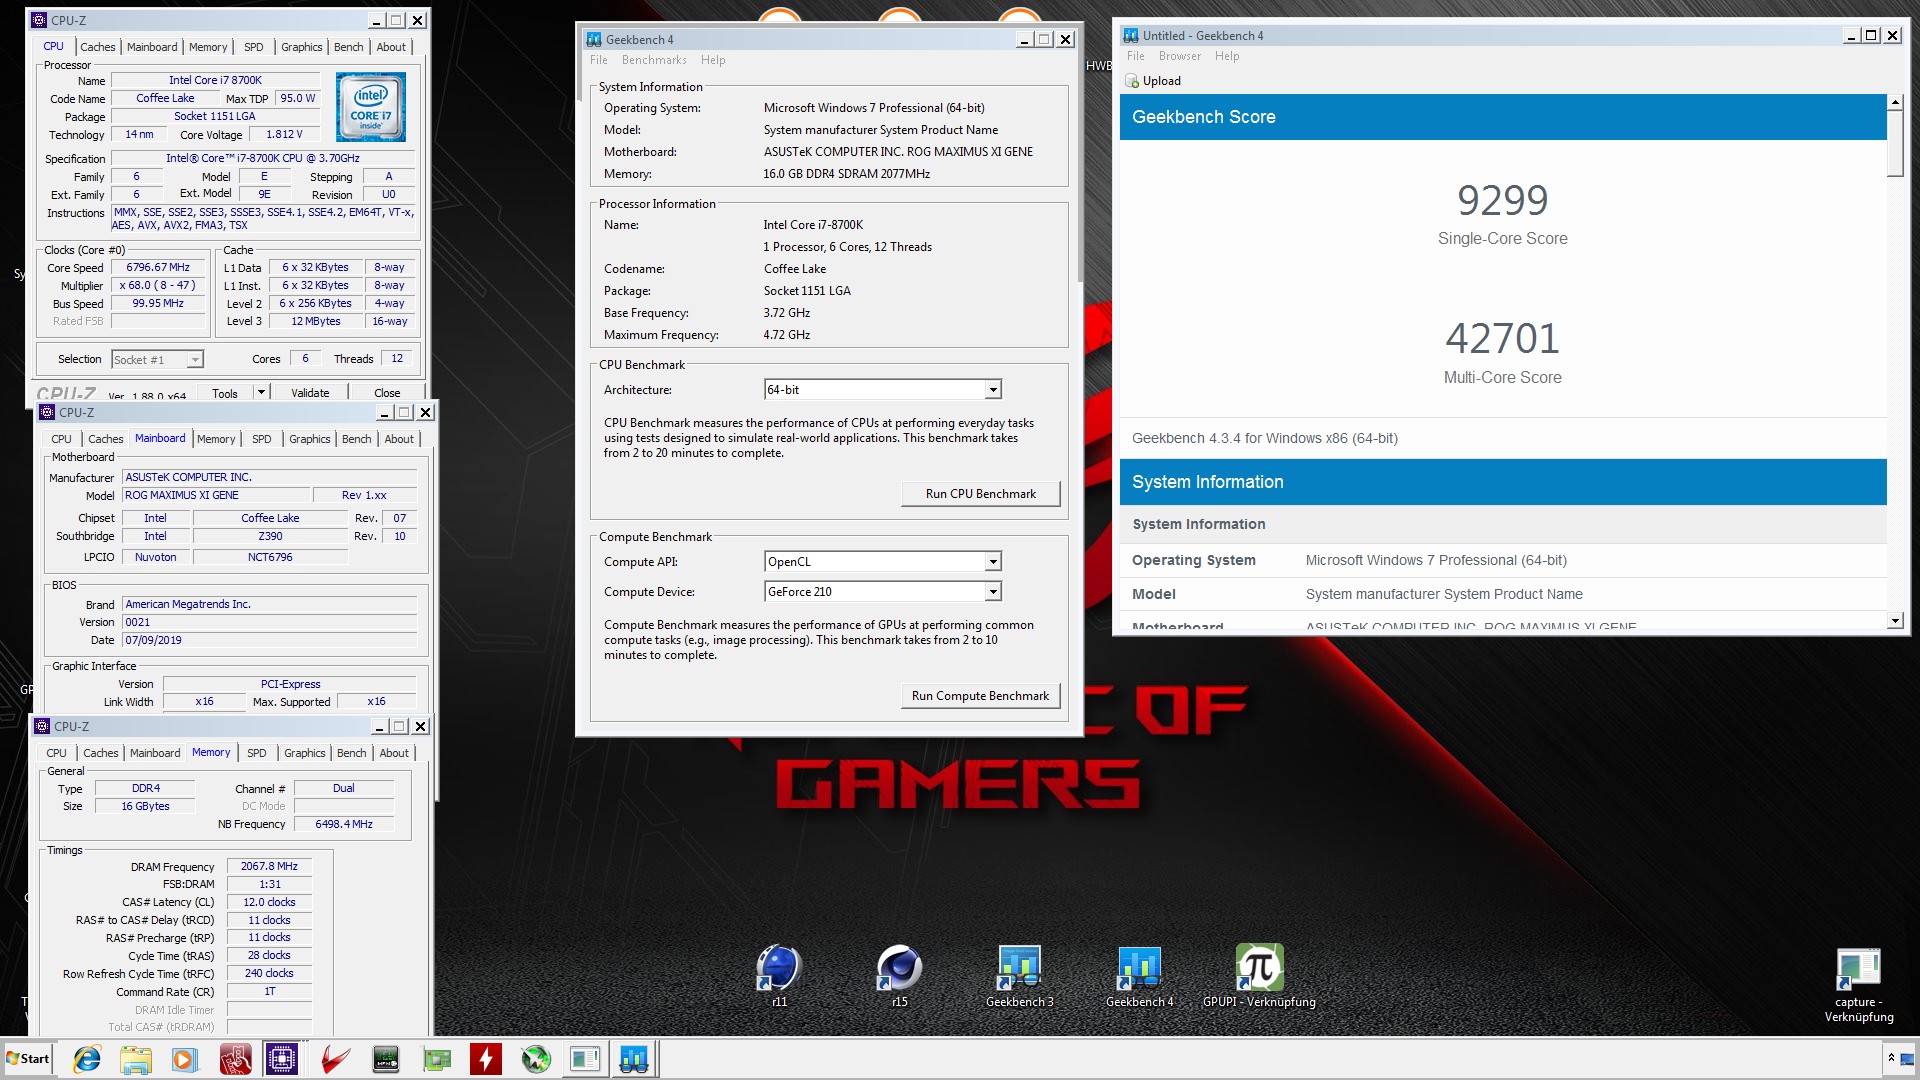Open Internet Explorer from the taskbar
Screen dimensions: 1920x1080
pyautogui.click(x=87, y=1059)
